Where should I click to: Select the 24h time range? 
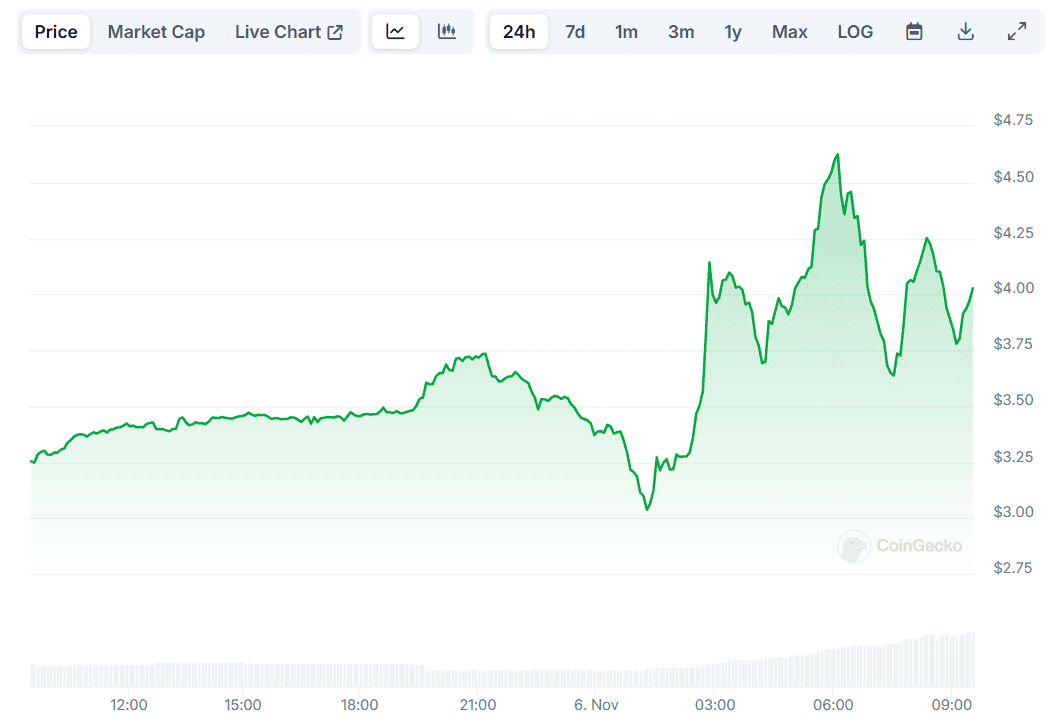click(519, 32)
